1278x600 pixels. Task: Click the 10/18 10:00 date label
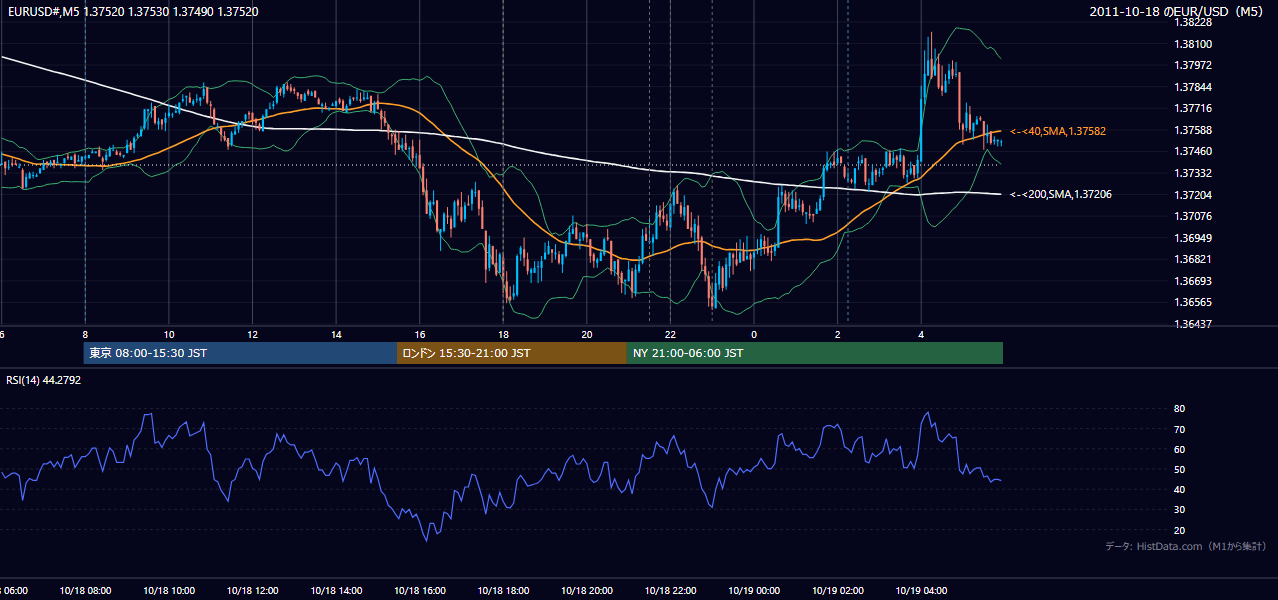[x=168, y=591]
